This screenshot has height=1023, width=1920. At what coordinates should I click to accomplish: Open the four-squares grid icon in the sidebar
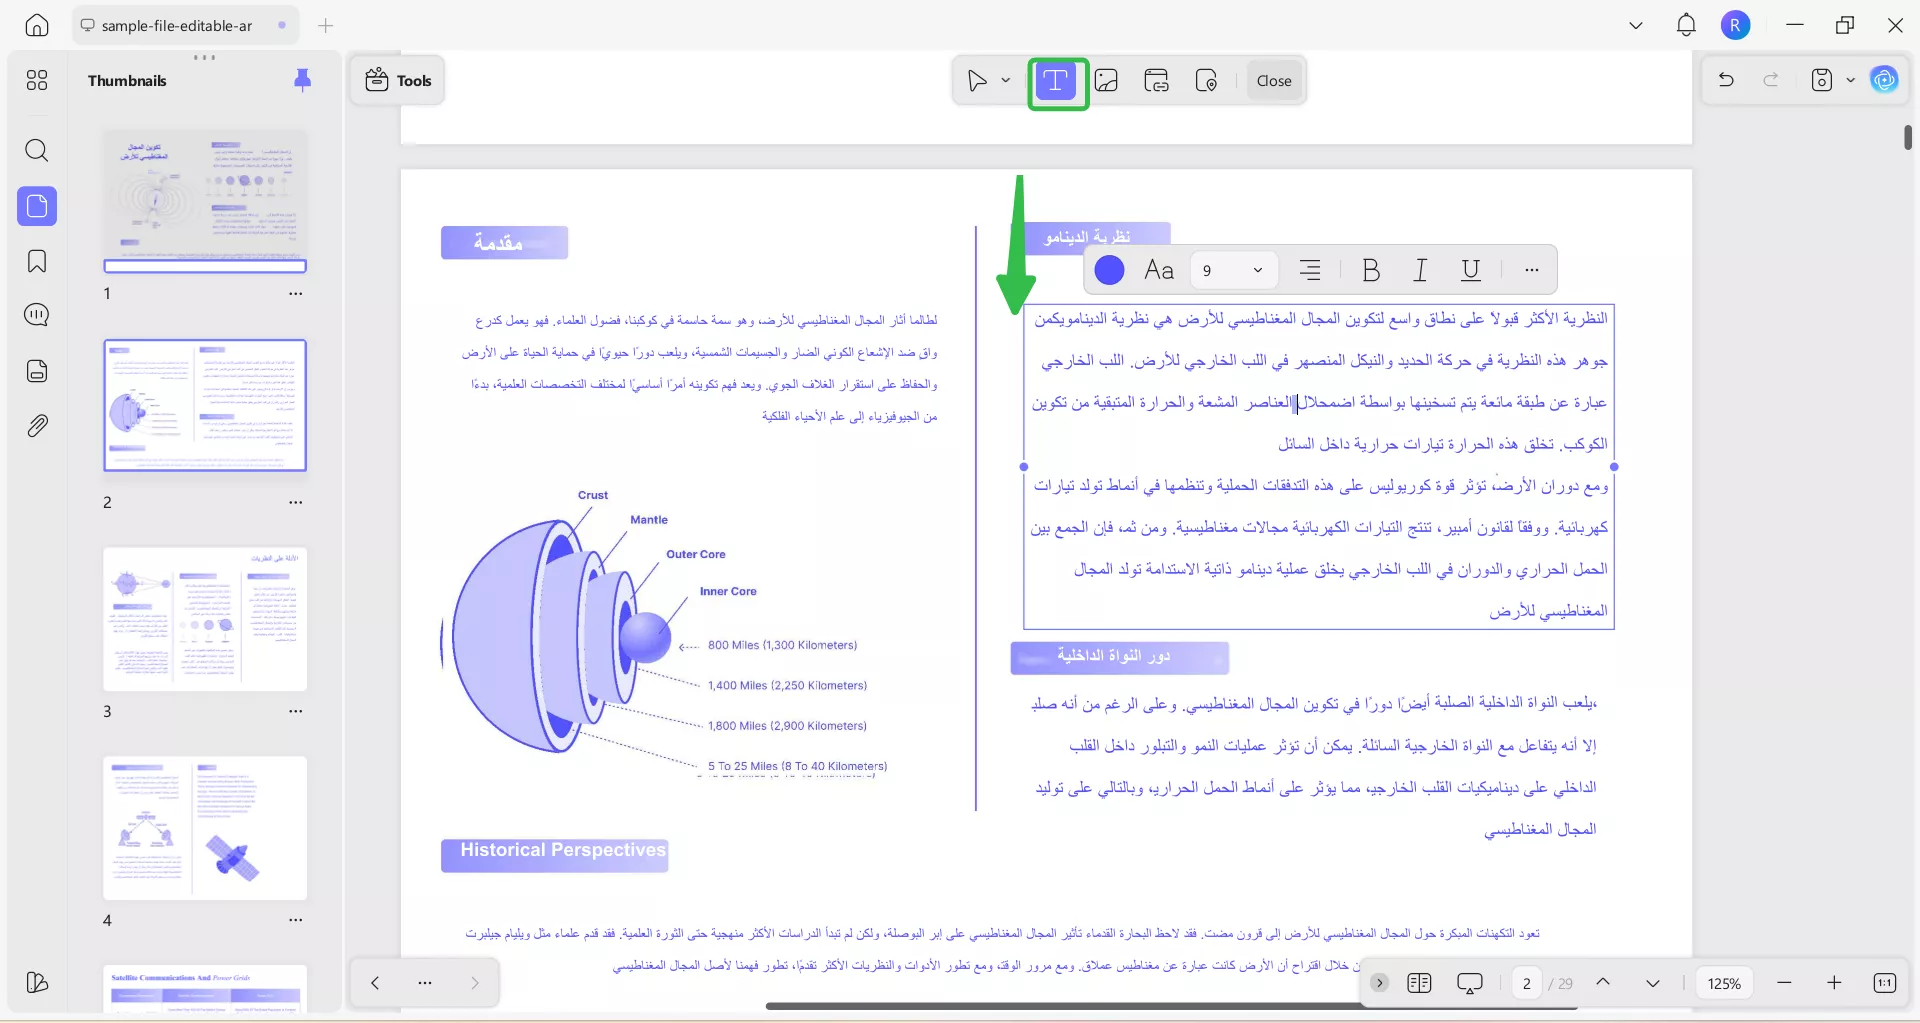point(37,80)
